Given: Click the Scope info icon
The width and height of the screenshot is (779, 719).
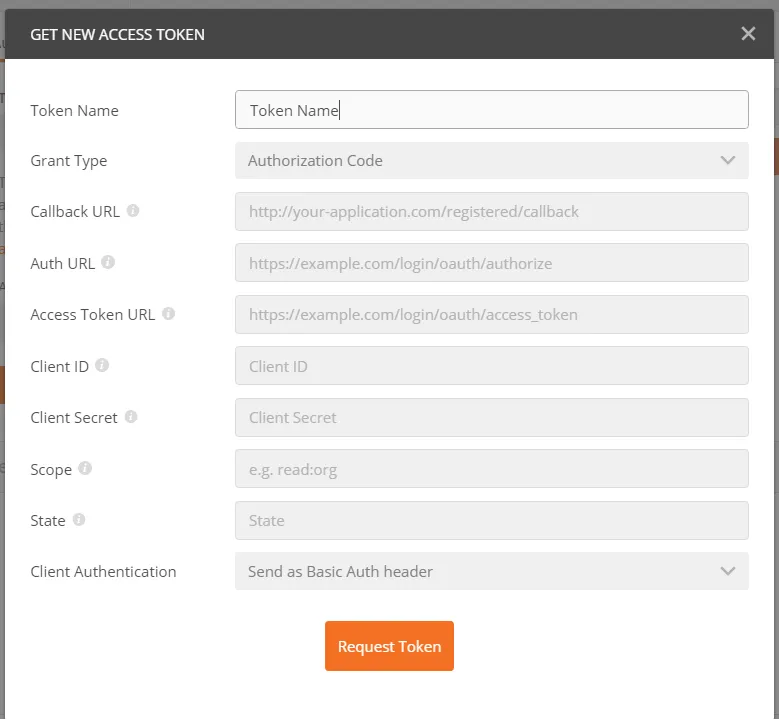Looking at the screenshot, I should [x=85, y=469].
